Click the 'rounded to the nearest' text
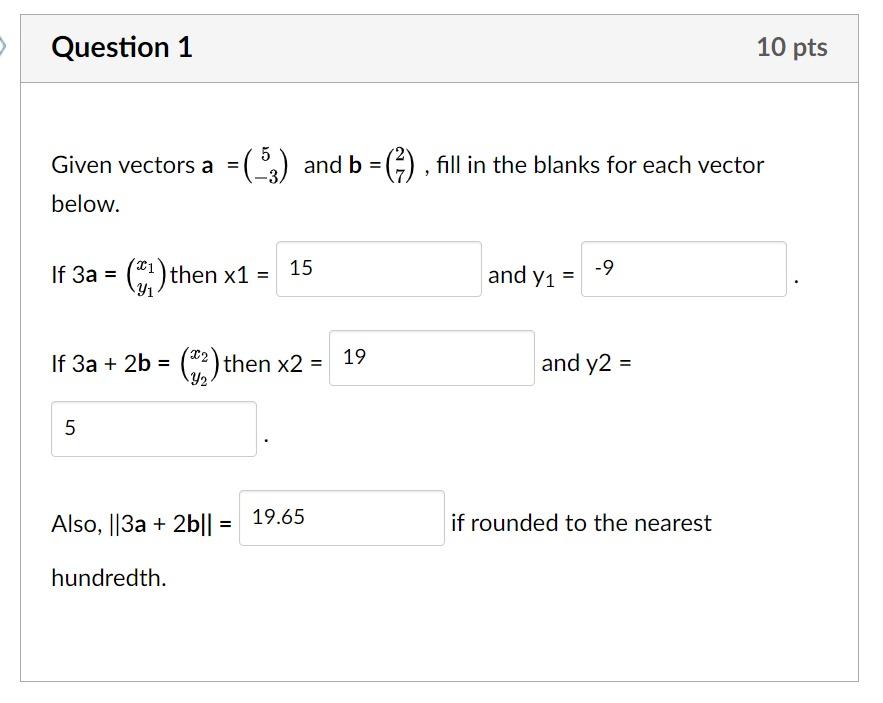Viewport: 883px width, 703px height. click(x=595, y=522)
